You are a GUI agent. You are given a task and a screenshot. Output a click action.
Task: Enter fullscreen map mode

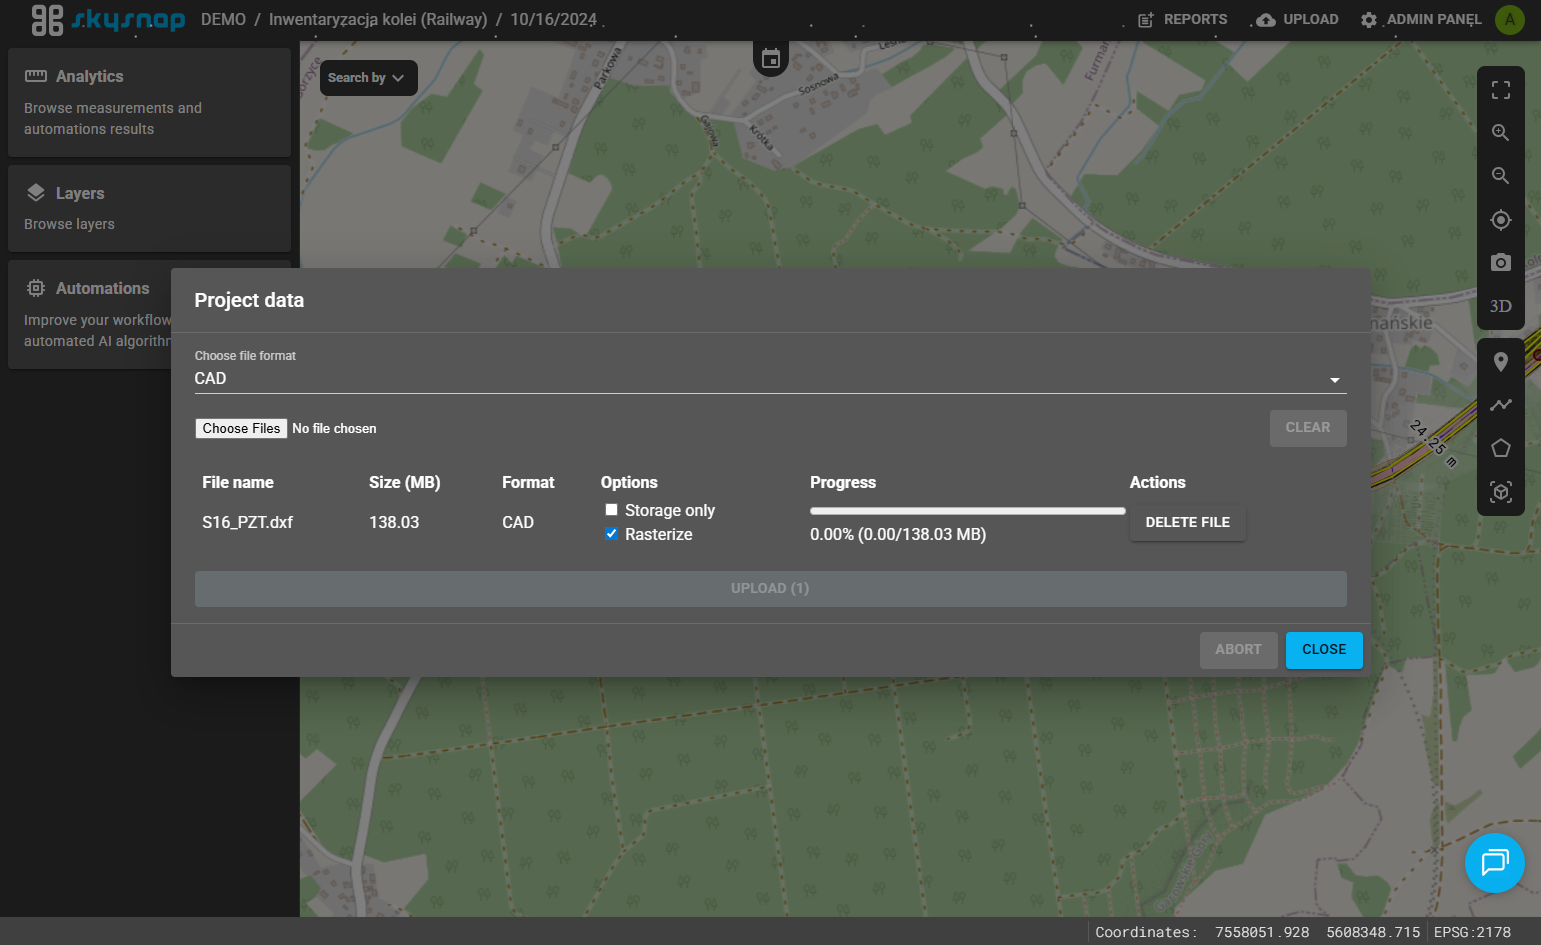[1501, 90]
